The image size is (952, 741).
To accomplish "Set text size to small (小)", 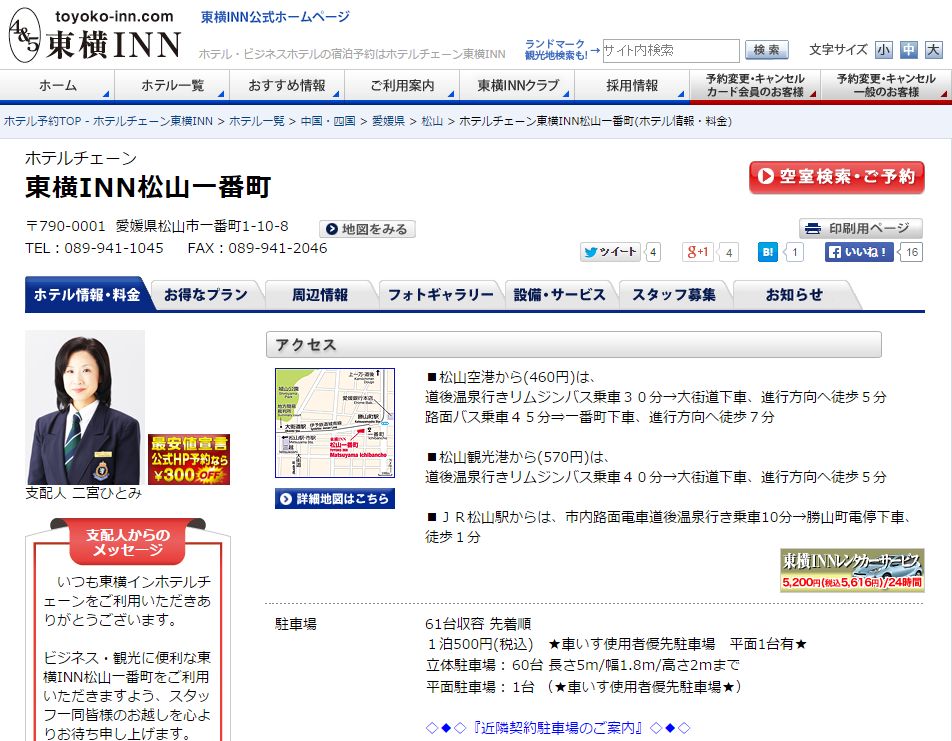I will point(883,50).
